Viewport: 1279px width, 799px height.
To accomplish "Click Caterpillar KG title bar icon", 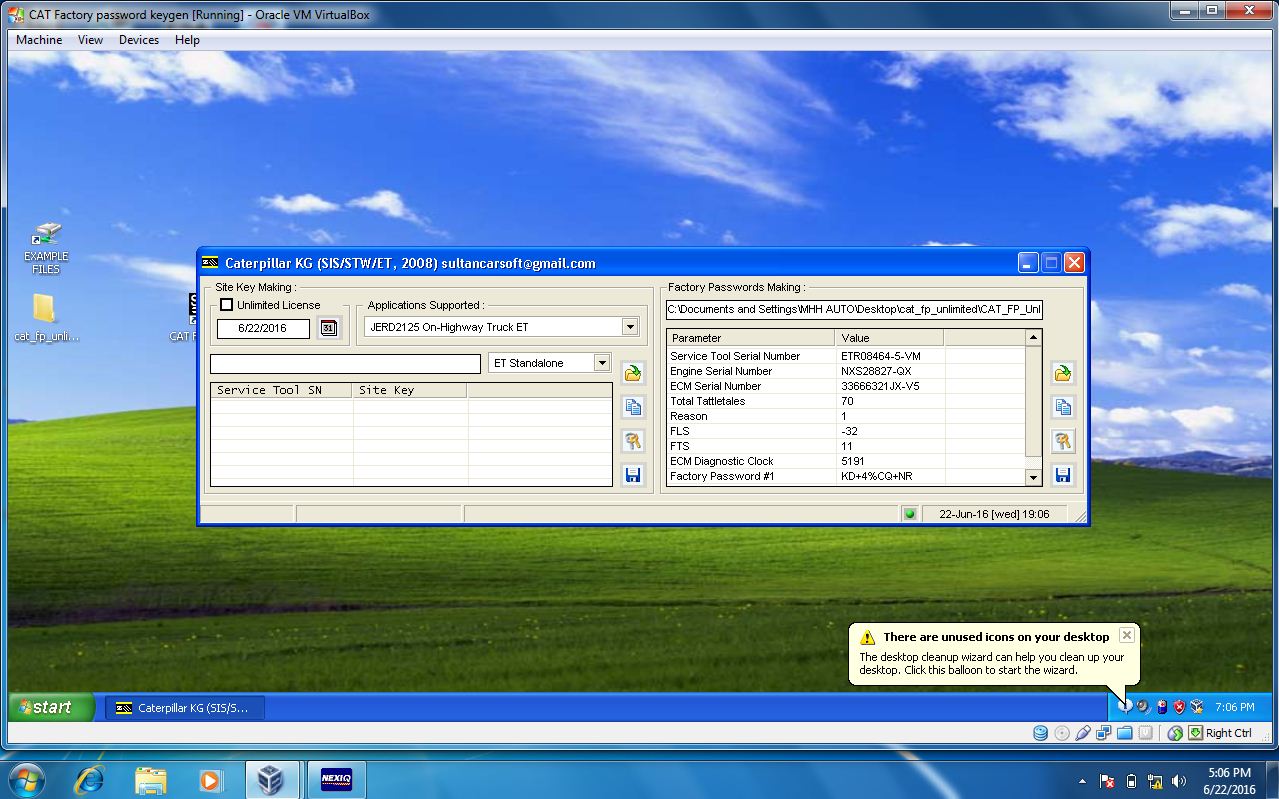I will (x=210, y=264).
